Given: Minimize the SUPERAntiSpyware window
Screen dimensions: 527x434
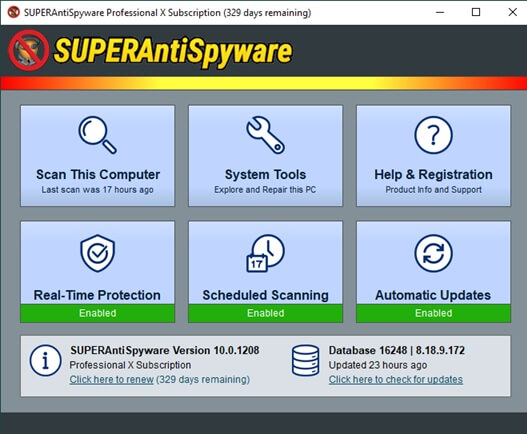Looking at the screenshot, I should [440, 12].
